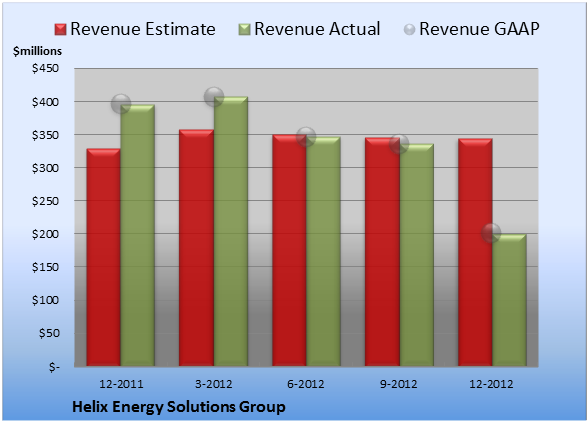This screenshot has height=422, width=588.
Task: Select the green actual bar for 3-2012
Action: 231,231
